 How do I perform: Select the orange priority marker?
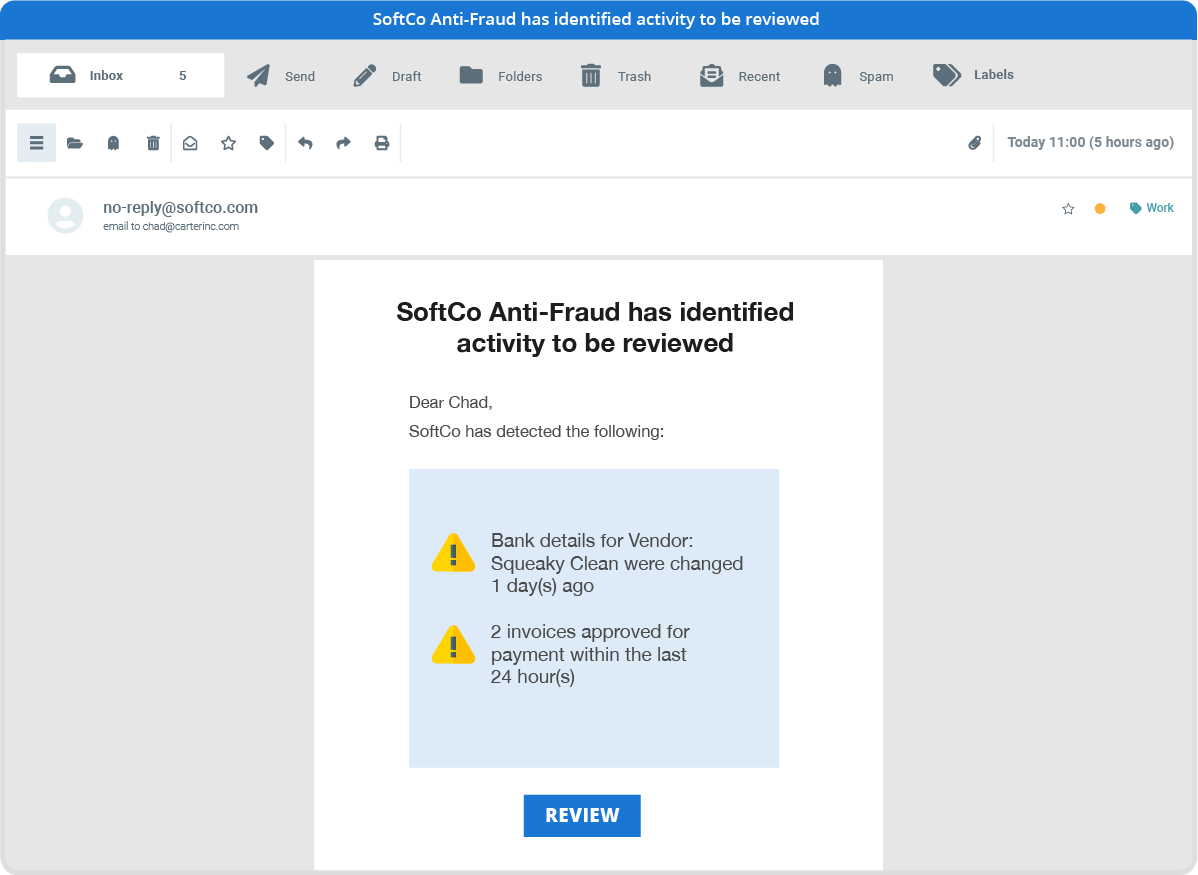point(1100,208)
